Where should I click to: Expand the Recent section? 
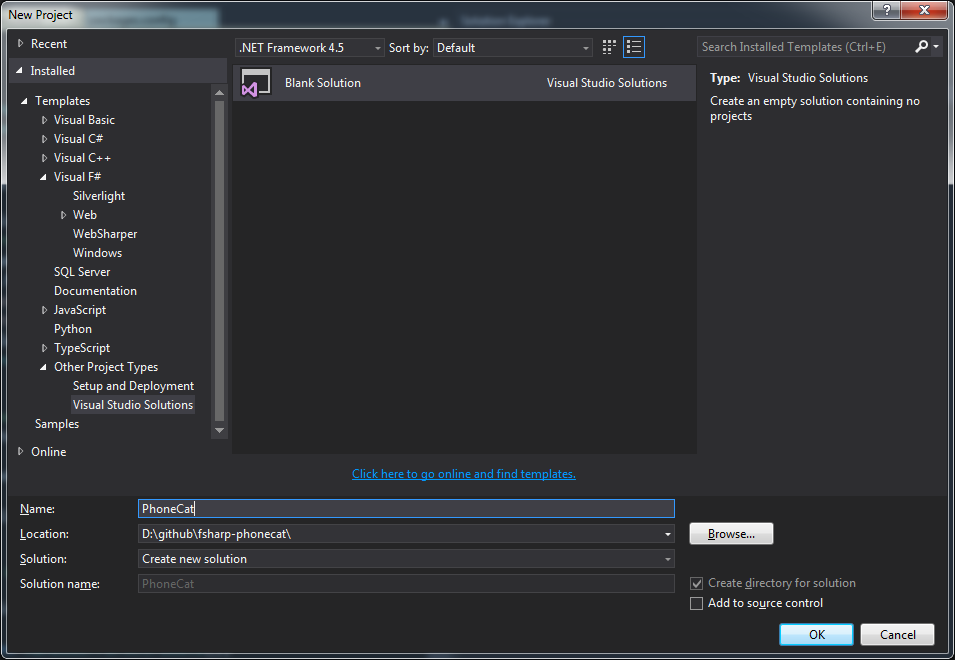[21, 43]
